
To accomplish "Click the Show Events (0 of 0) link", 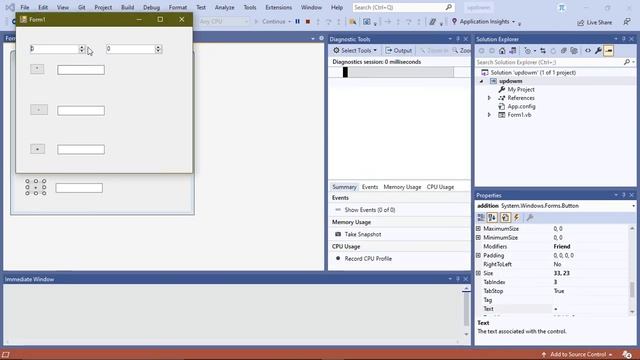I will pyautogui.click(x=370, y=210).
